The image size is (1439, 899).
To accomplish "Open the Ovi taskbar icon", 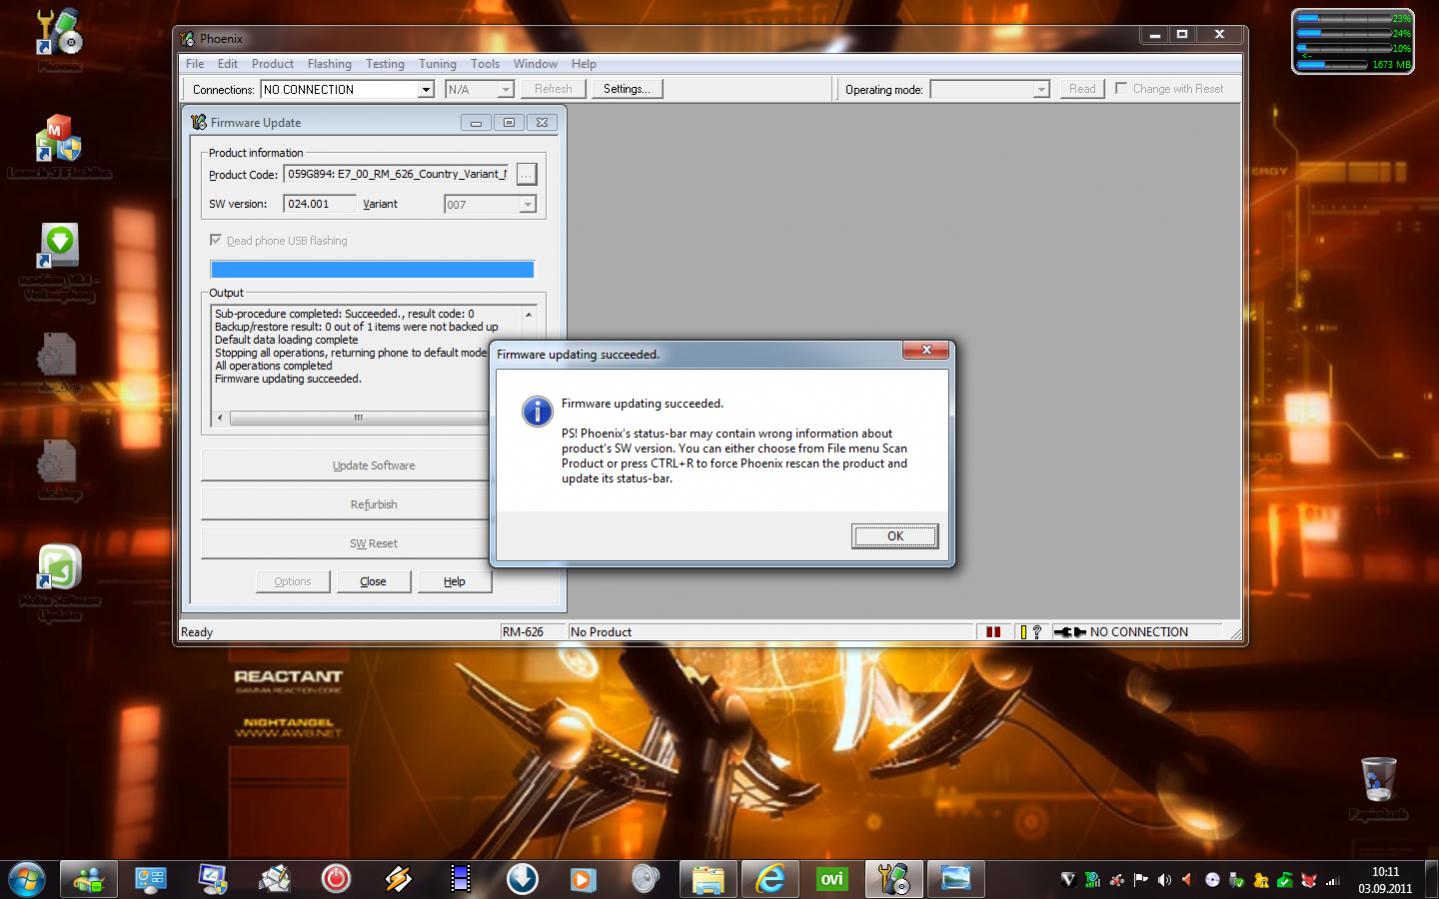I will [832, 879].
